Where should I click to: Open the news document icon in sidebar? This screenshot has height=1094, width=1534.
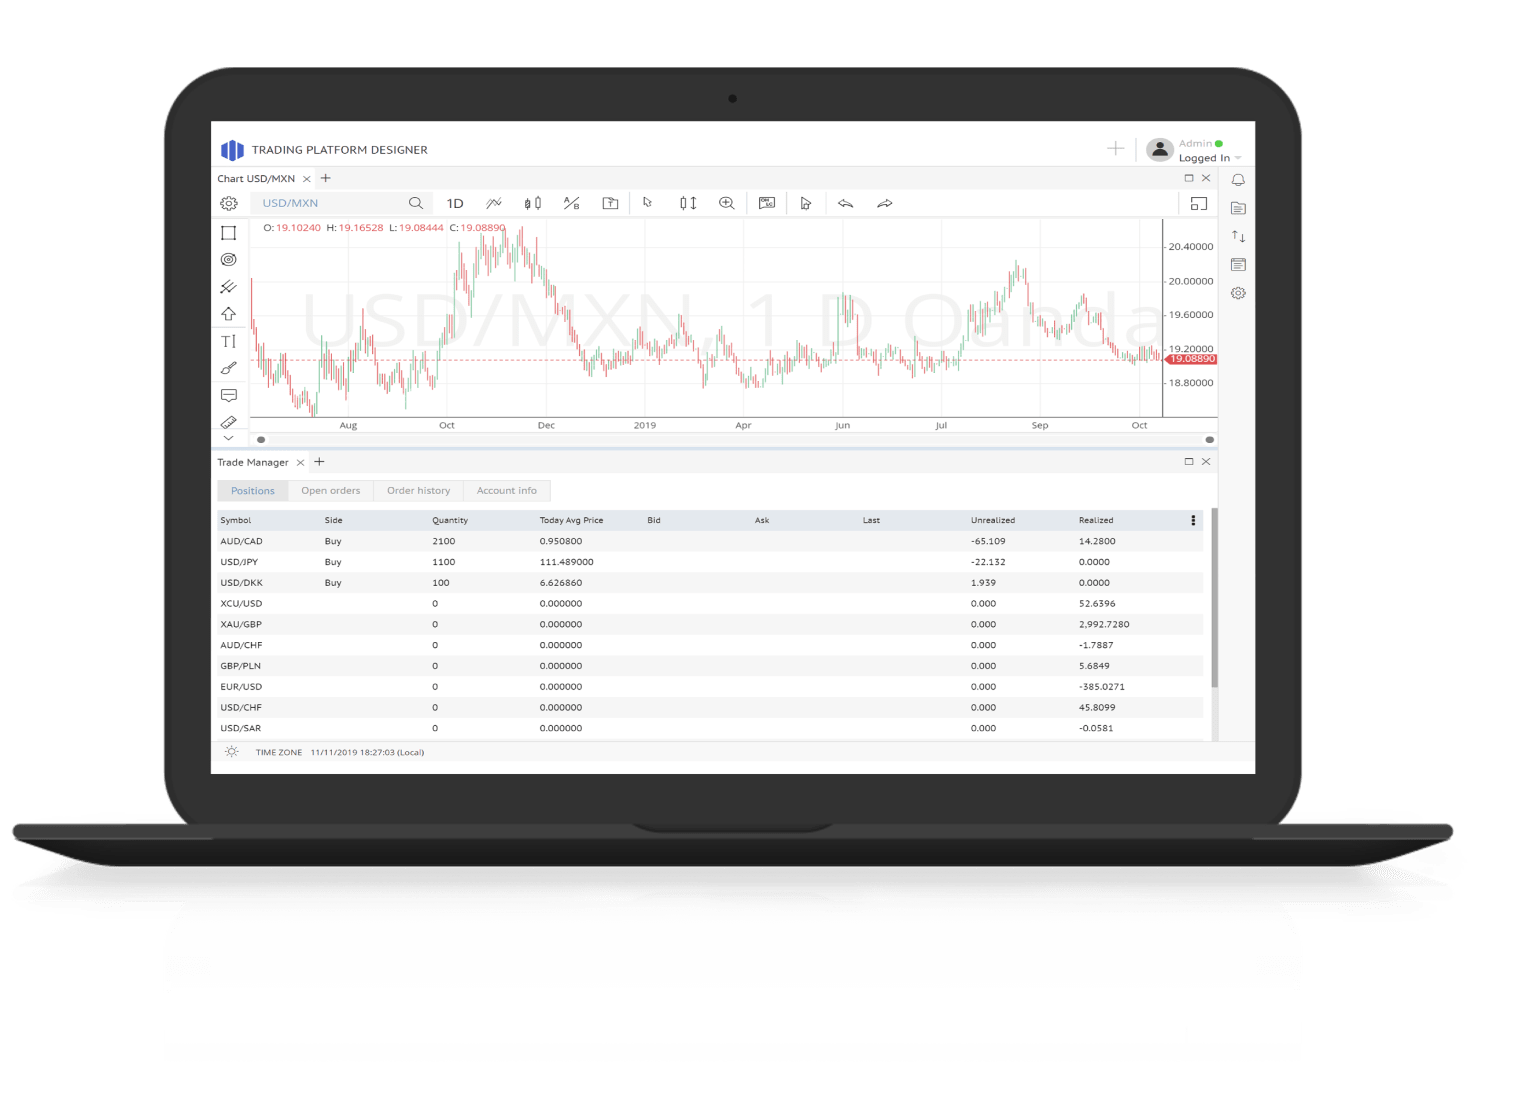pyautogui.click(x=1238, y=208)
